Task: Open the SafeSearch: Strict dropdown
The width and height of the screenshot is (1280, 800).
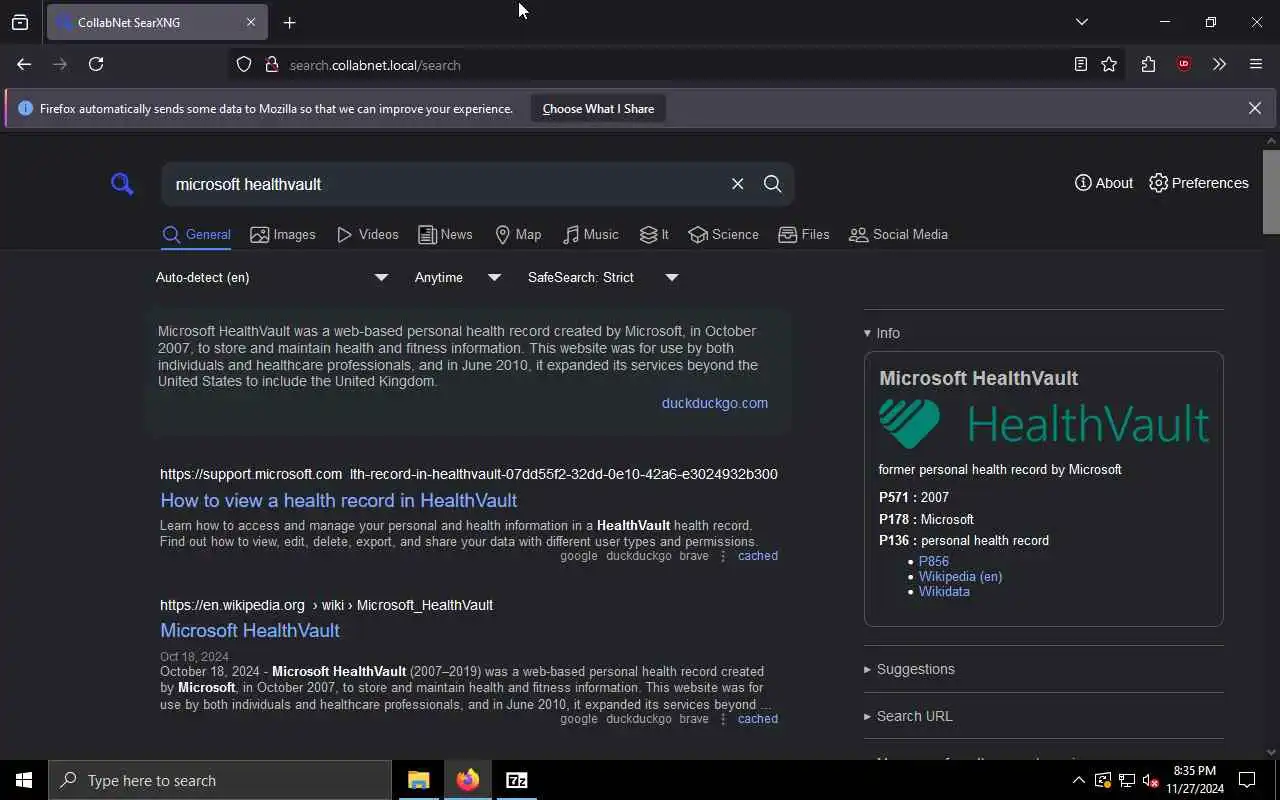Action: point(603,278)
